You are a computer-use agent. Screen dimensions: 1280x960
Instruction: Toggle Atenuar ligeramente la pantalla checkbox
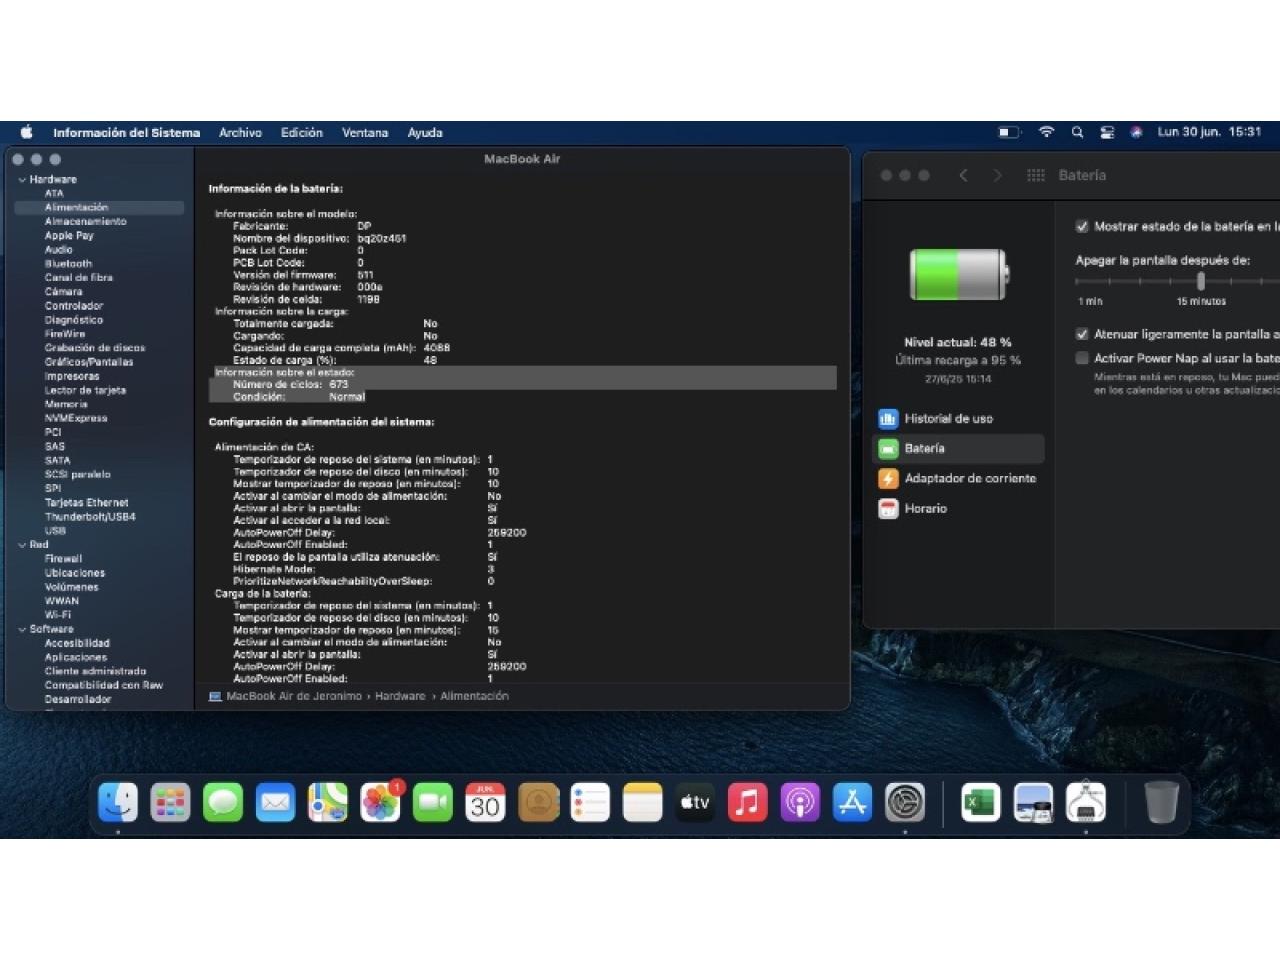1081,334
